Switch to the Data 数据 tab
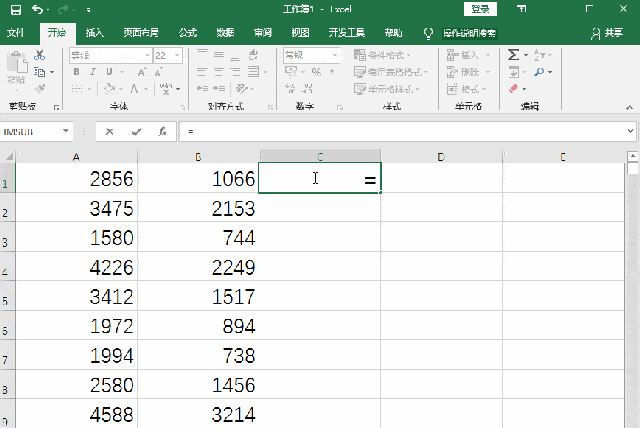The image size is (640, 428). 225,33
